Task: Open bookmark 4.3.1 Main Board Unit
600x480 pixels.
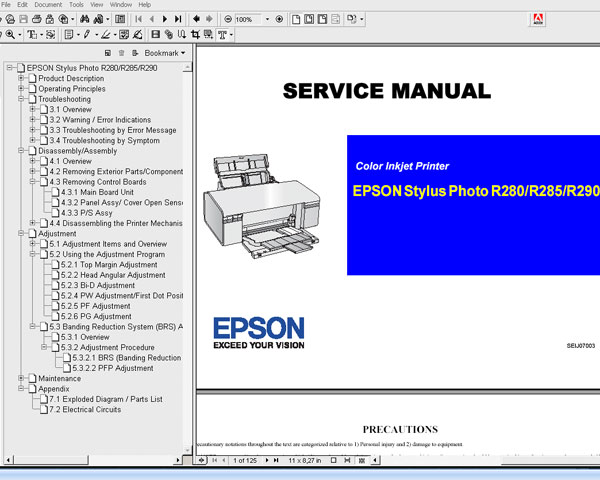Action: tap(98, 192)
